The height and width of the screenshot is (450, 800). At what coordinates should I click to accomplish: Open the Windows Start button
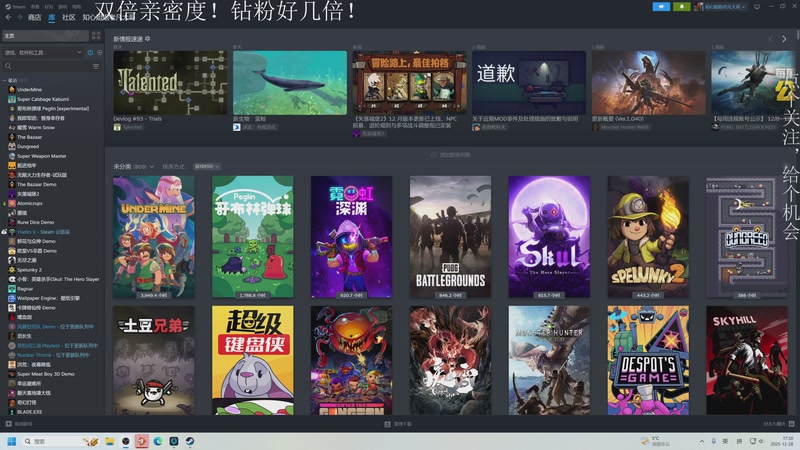(11, 441)
